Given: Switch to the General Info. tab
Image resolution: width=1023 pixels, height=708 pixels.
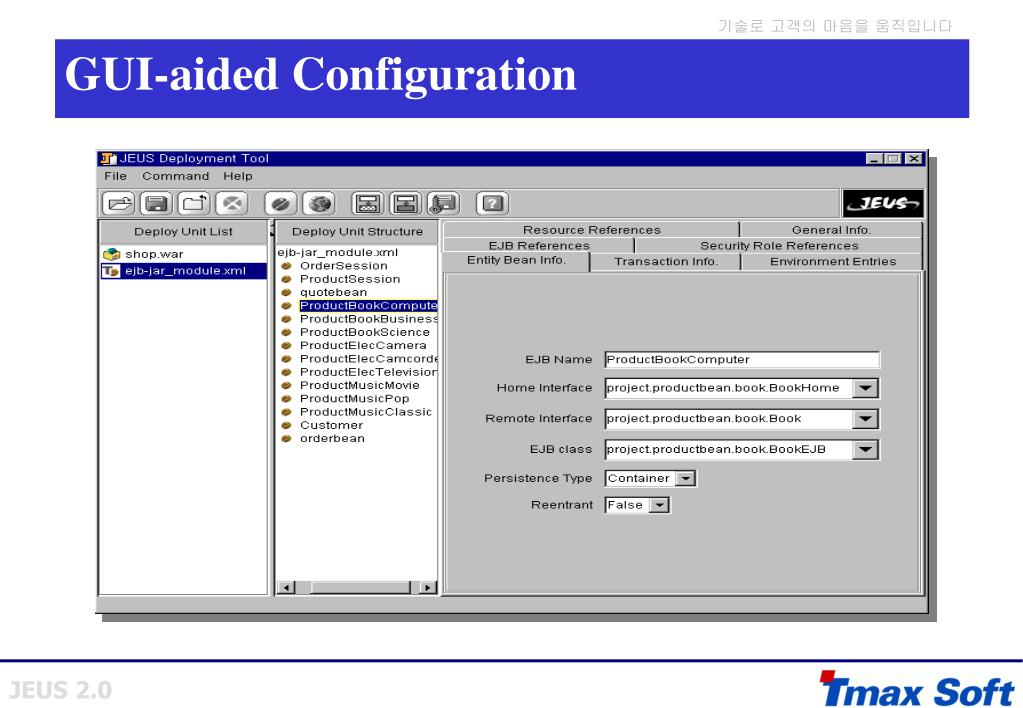Looking at the screenshot, I should pos(831,230).
